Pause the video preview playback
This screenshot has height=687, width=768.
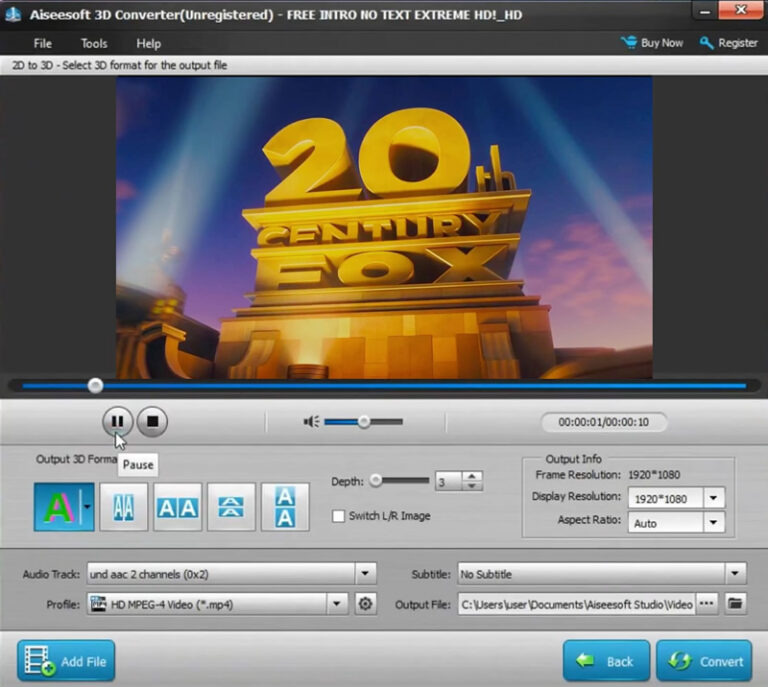click(118, 421)
